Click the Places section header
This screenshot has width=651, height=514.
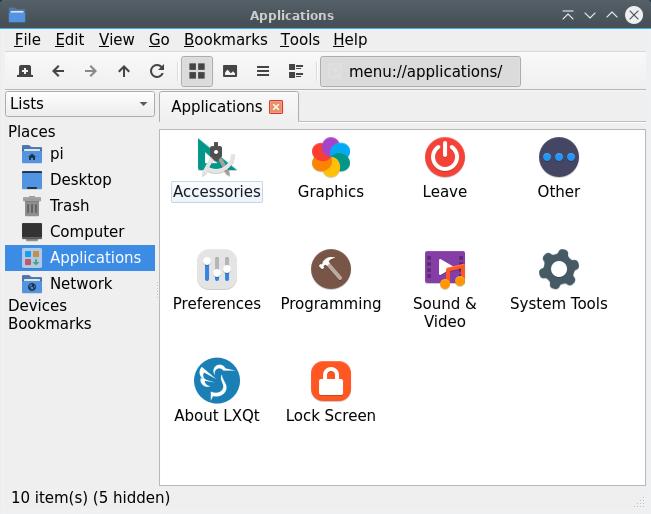pyautogui.click(x=32, y=132)
